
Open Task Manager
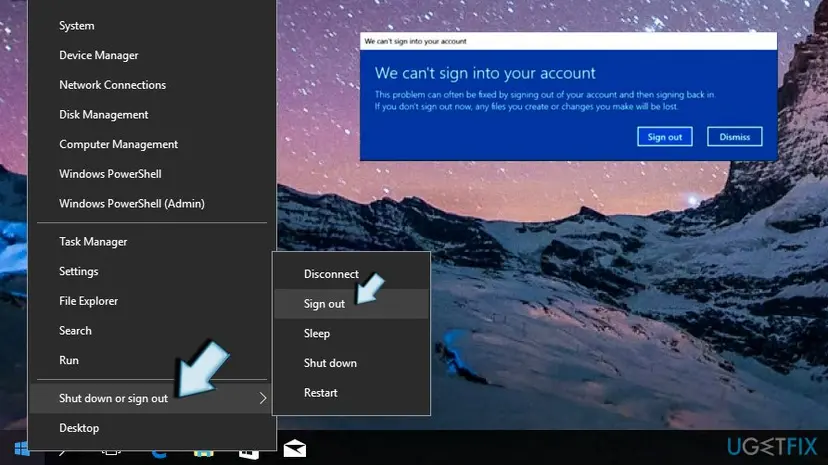152,241
